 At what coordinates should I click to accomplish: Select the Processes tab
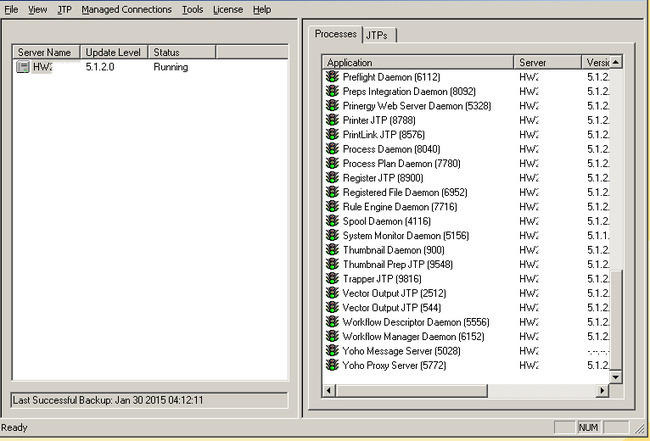click(335, 34)
